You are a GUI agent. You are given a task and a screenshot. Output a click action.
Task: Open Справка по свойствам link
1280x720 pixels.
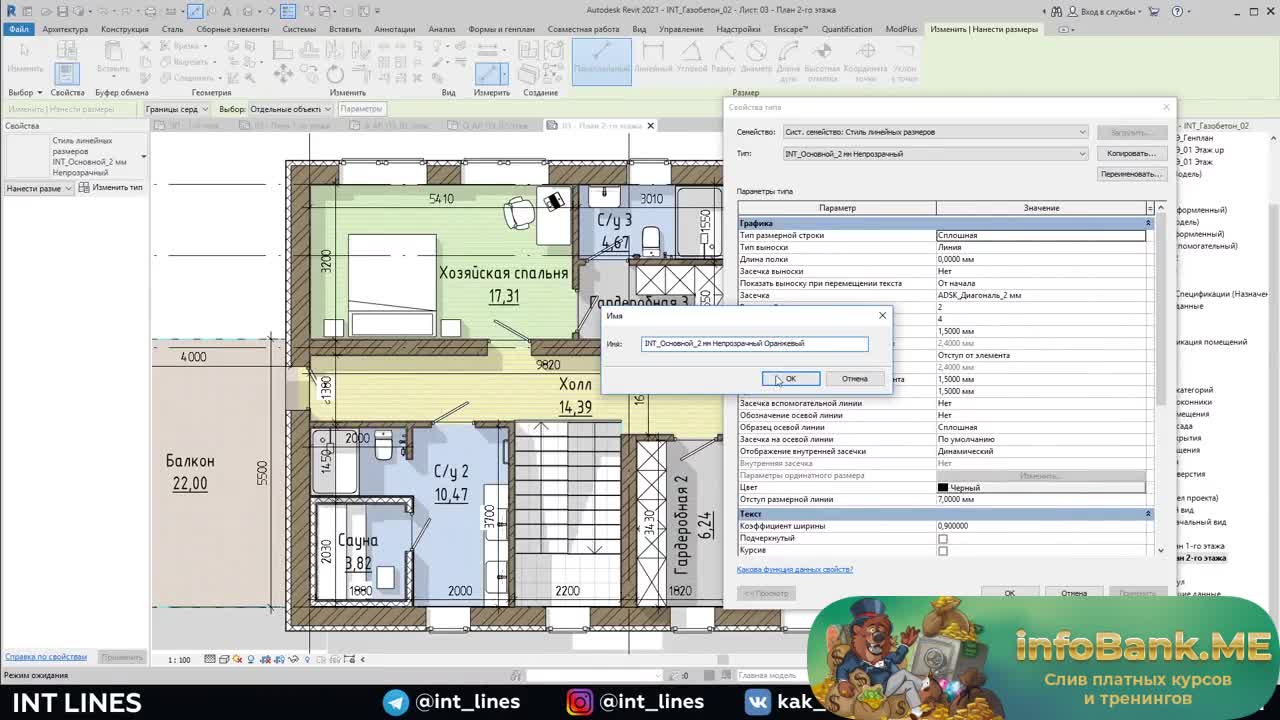46,657
